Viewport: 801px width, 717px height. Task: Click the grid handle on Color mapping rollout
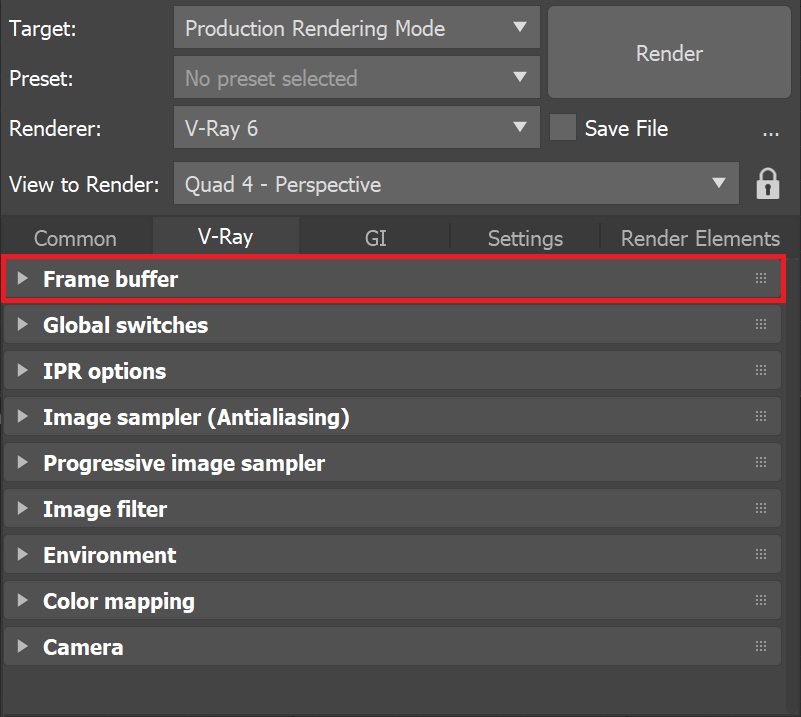[x=760, y=600]
